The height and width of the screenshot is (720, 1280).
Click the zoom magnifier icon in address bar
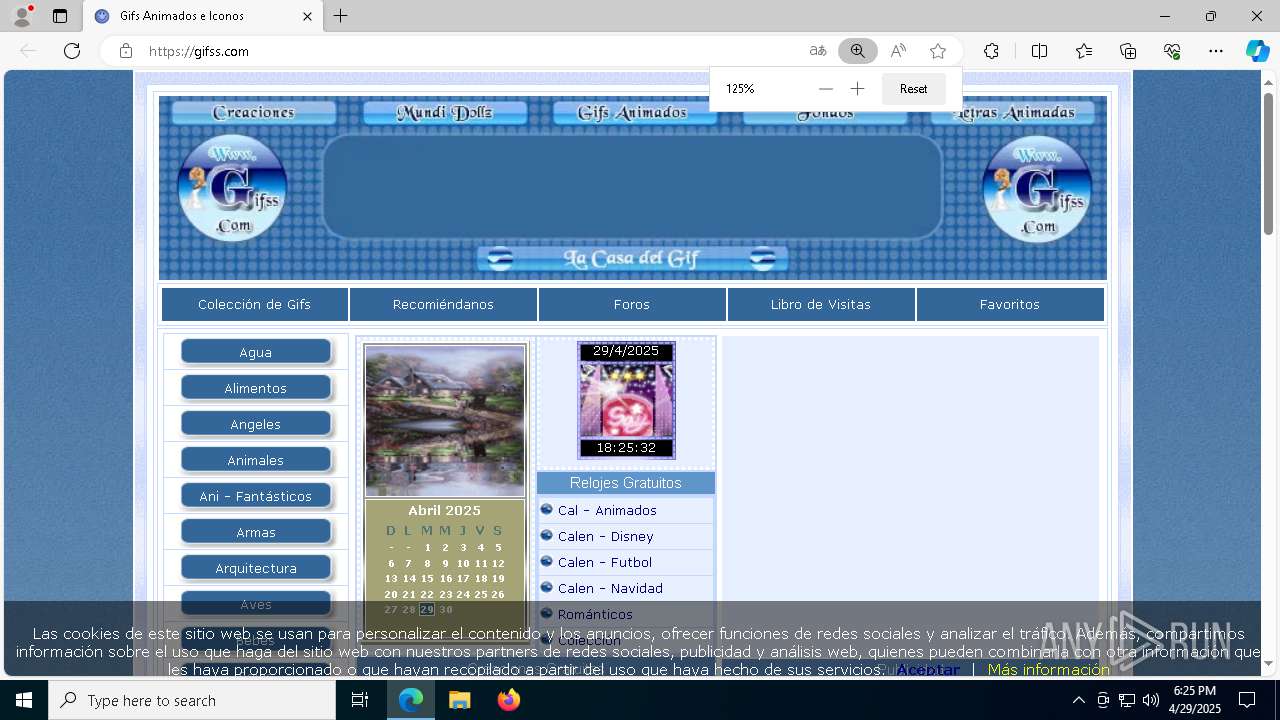tap(858, 51)
